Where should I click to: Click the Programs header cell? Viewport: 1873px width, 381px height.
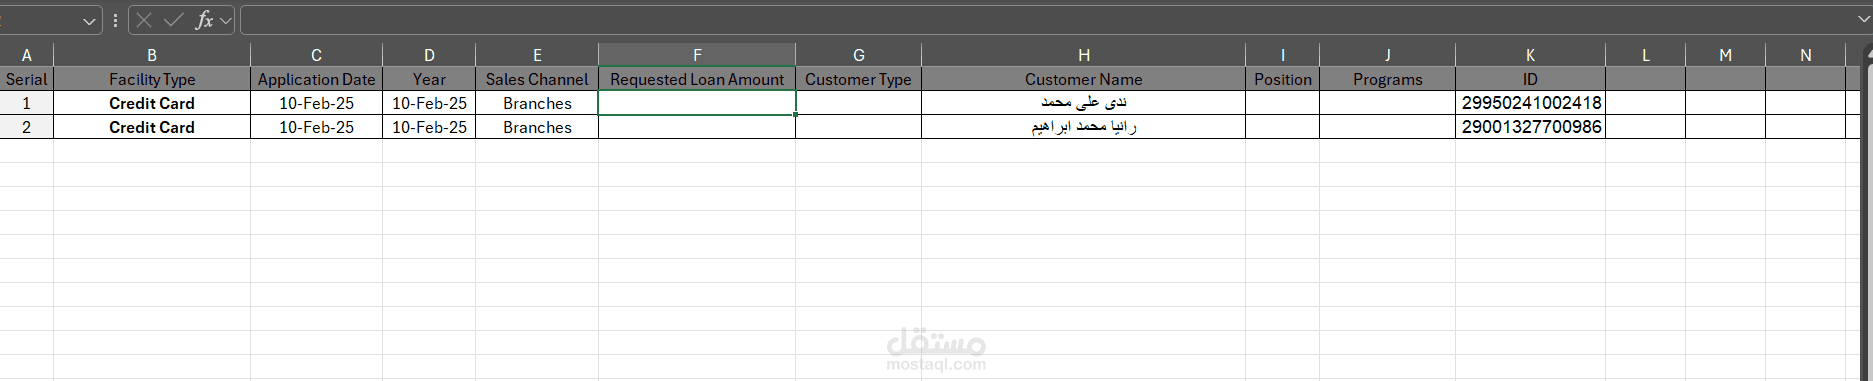[x=1388, y=79]
